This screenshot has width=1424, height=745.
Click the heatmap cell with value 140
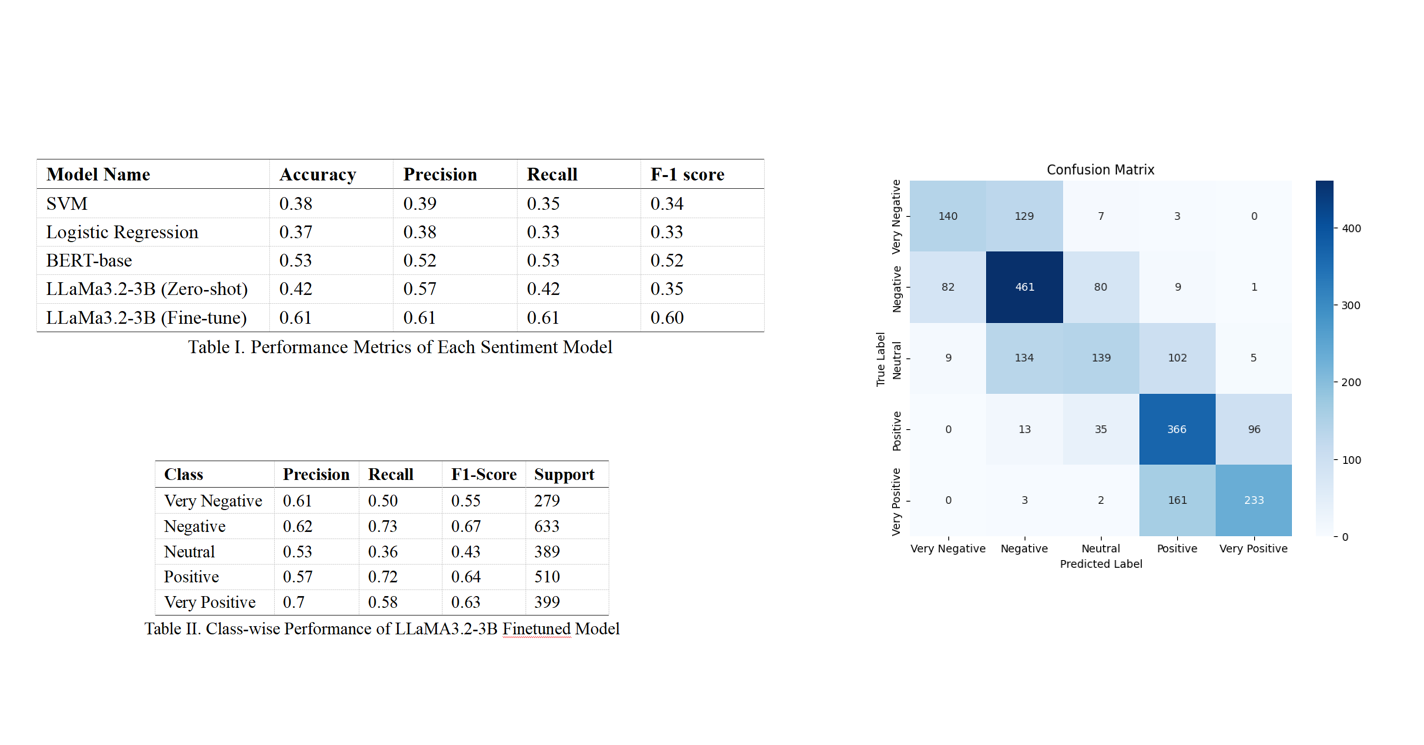coord(948,216)
